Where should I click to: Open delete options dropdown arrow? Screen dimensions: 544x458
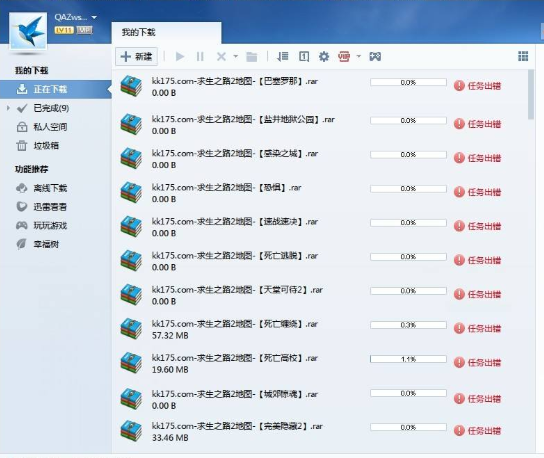point(236,57)
